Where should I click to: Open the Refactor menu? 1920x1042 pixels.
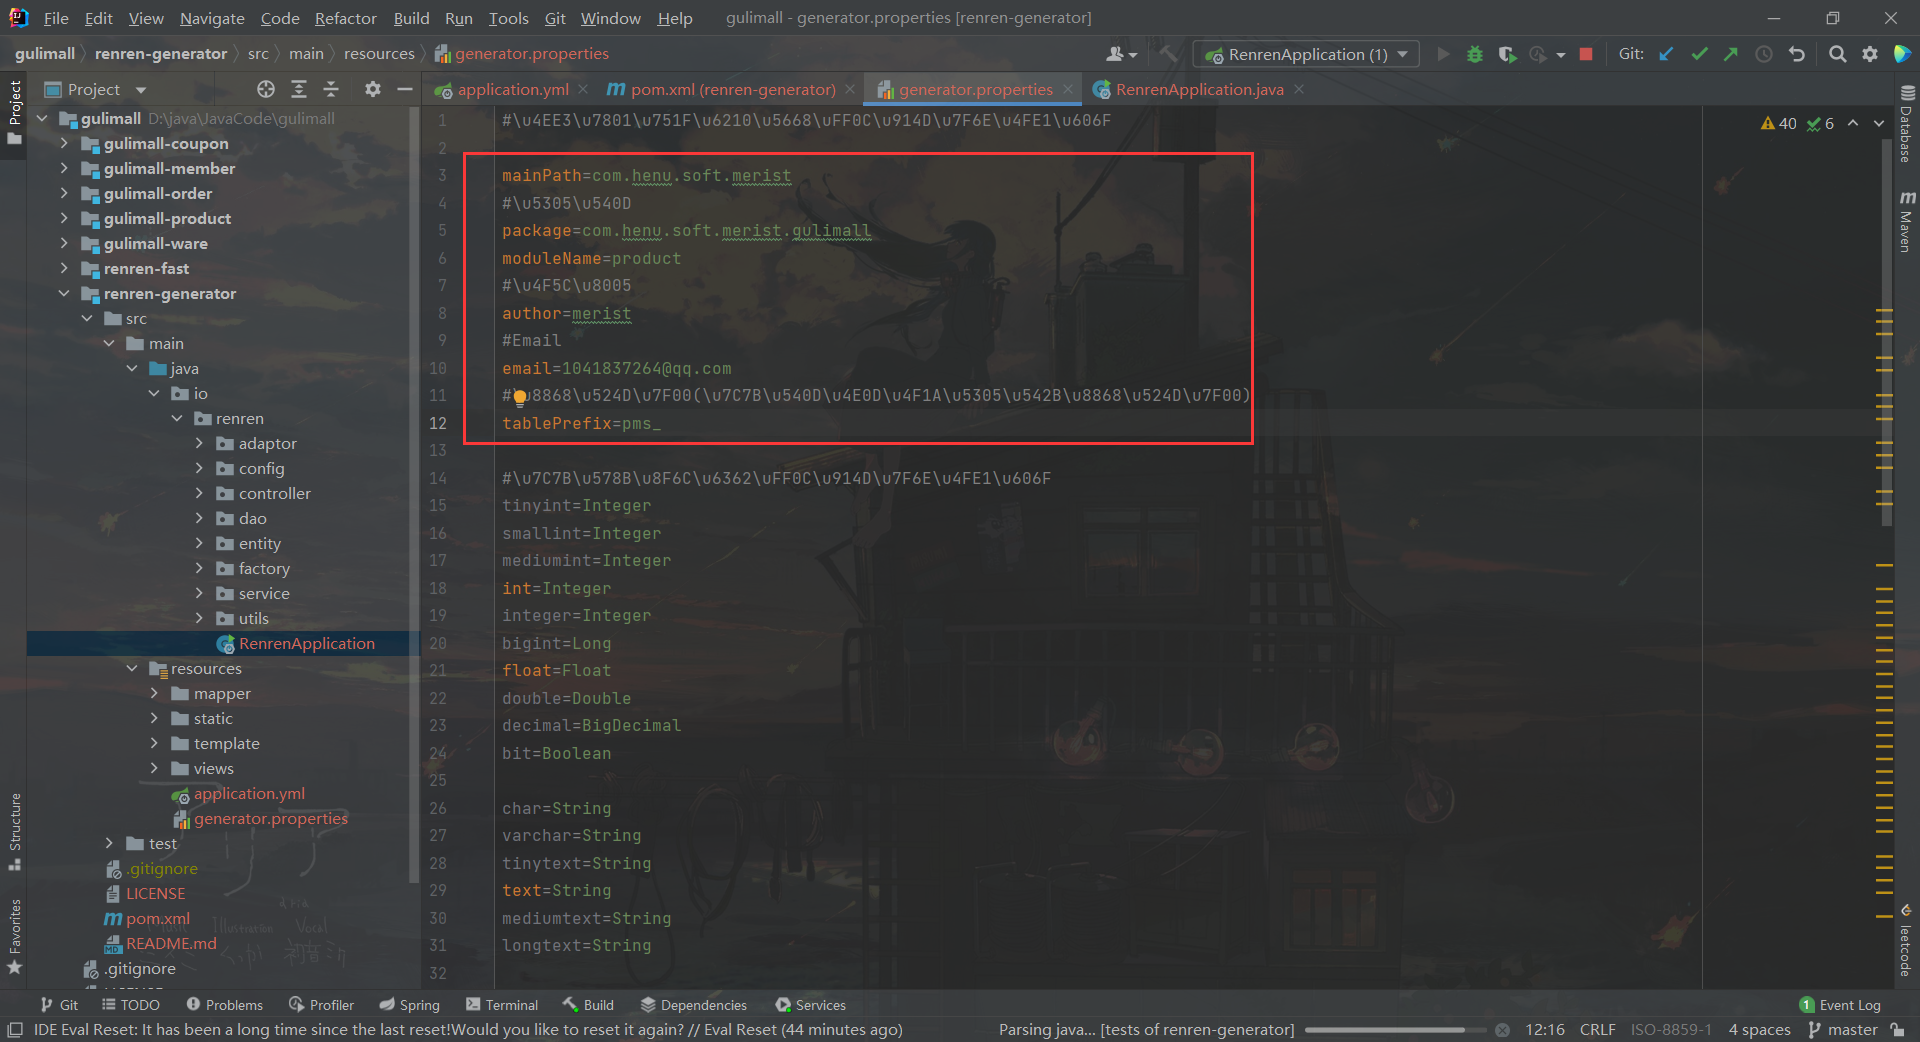[345, 18]
